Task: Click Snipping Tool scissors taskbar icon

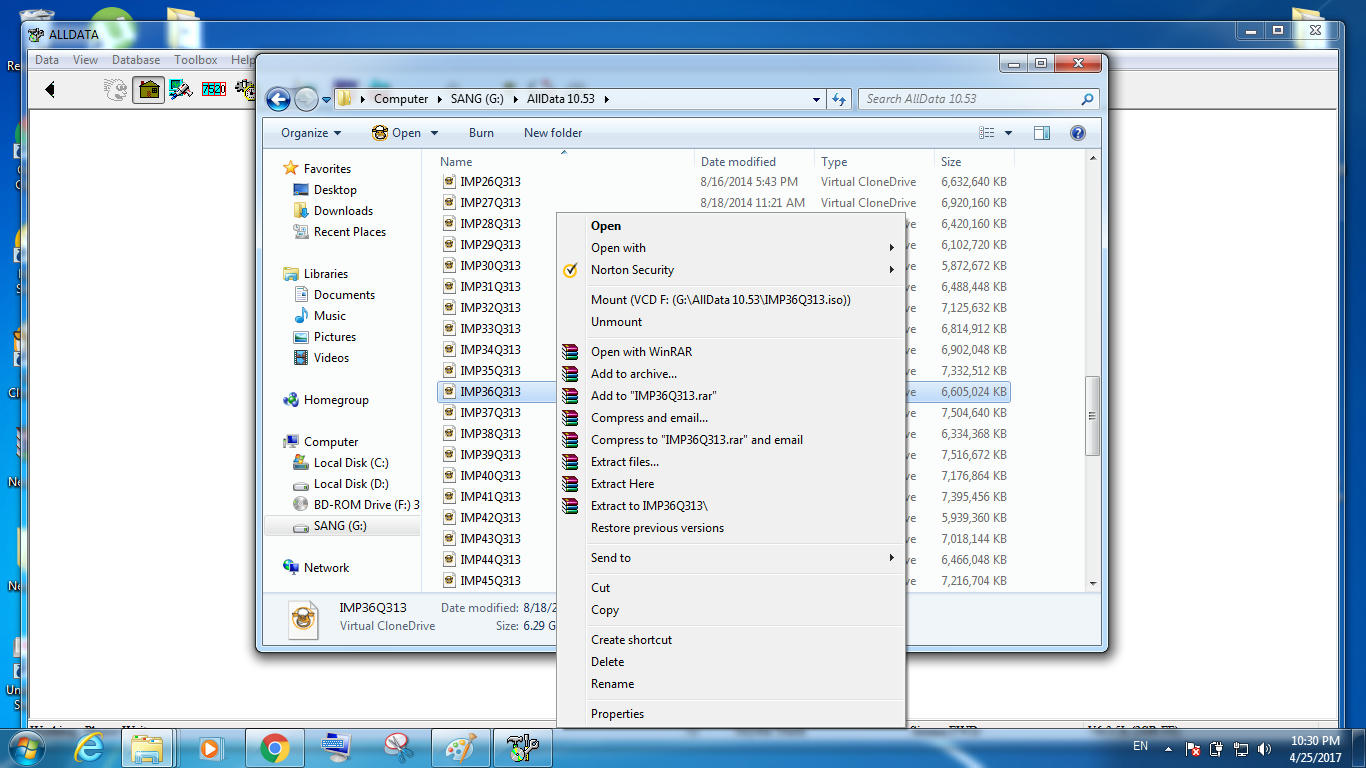Action: click(398, 747)
